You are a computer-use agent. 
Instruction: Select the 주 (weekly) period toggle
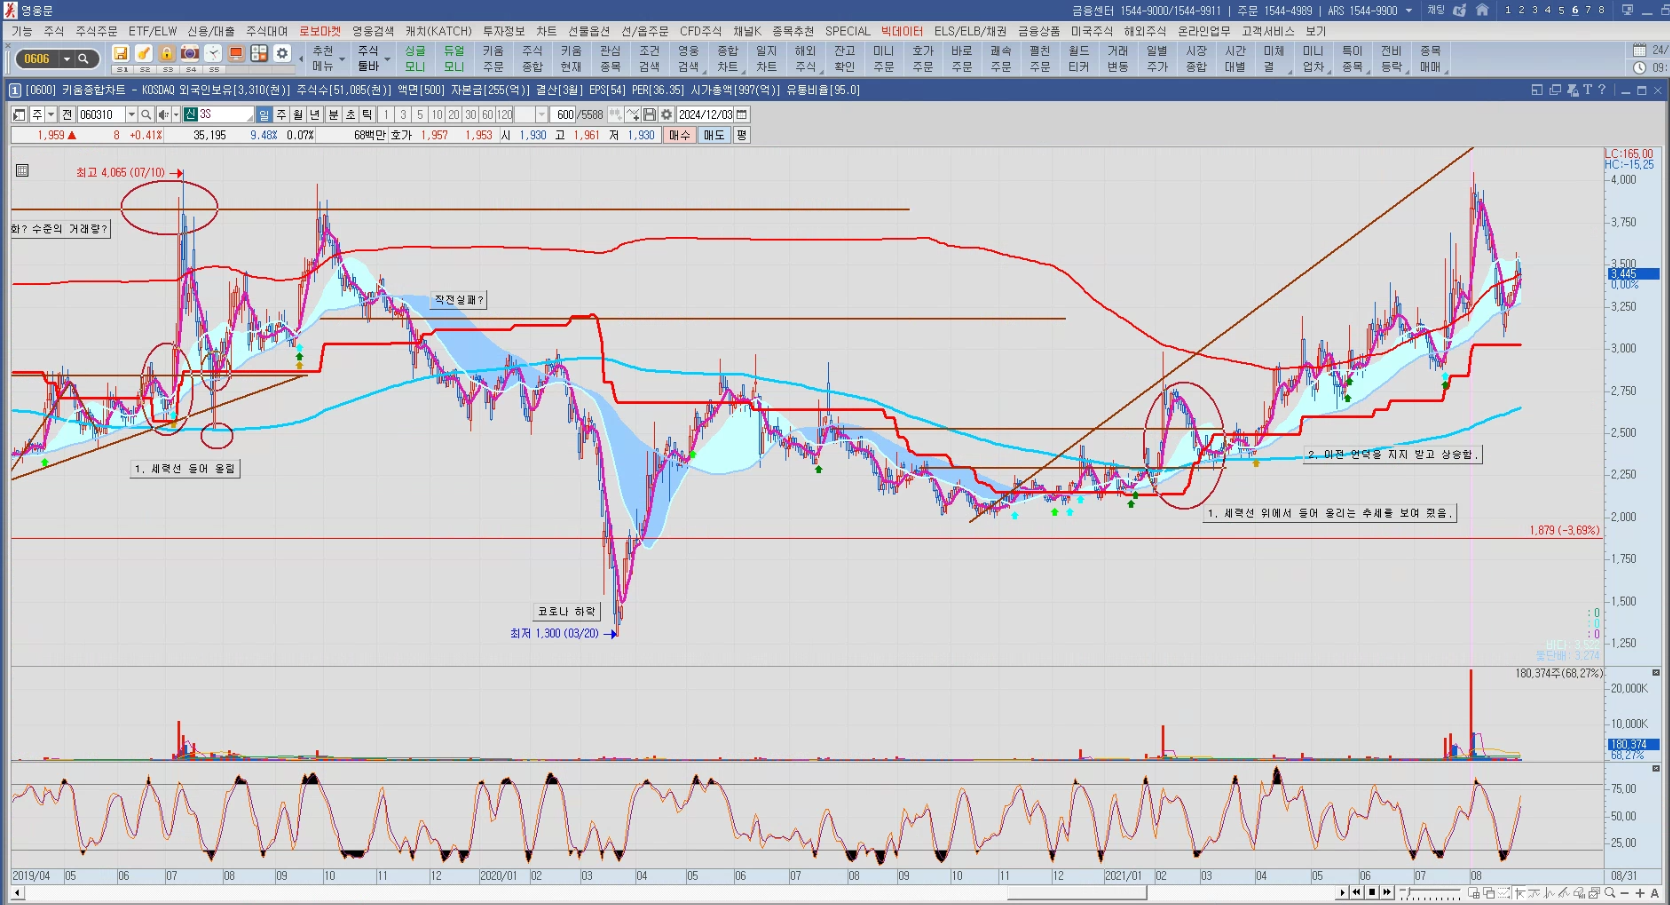coord(281,115)
